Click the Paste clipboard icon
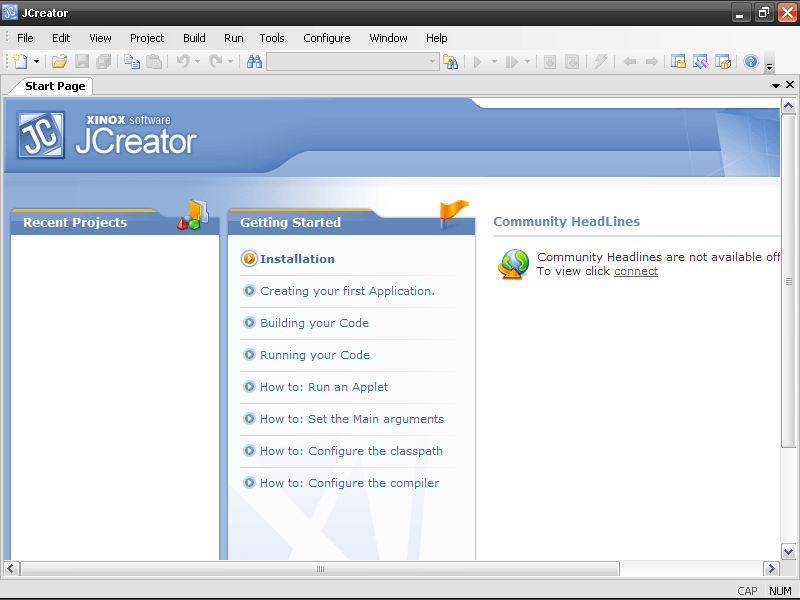 154,62
